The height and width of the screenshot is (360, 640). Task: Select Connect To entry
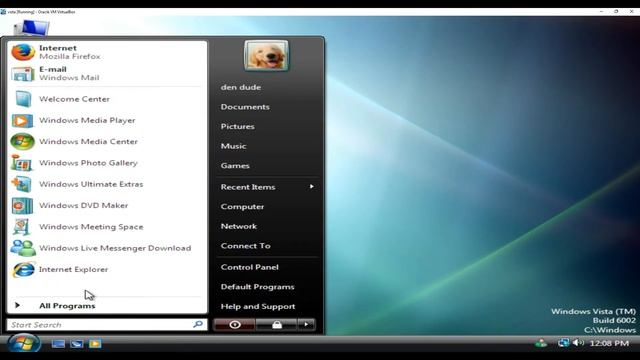(x=246, y=246)
